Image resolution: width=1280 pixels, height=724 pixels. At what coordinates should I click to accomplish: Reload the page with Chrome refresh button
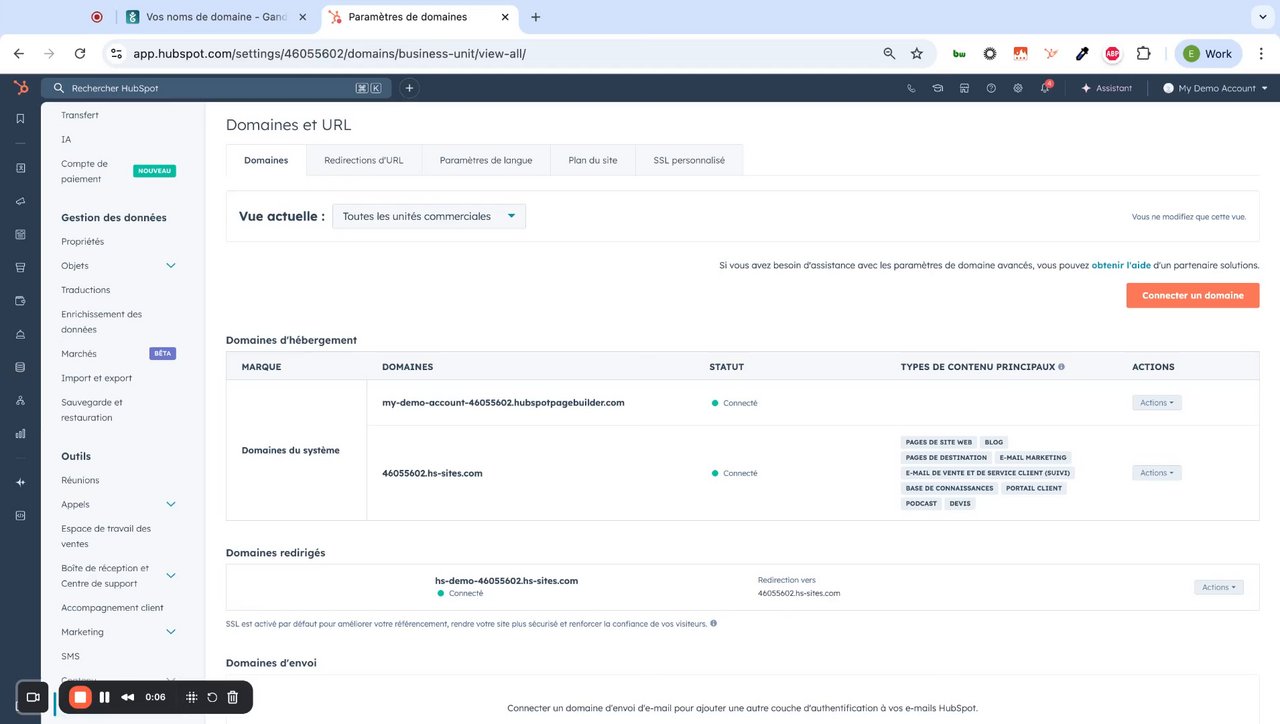[x=80, y=54]
